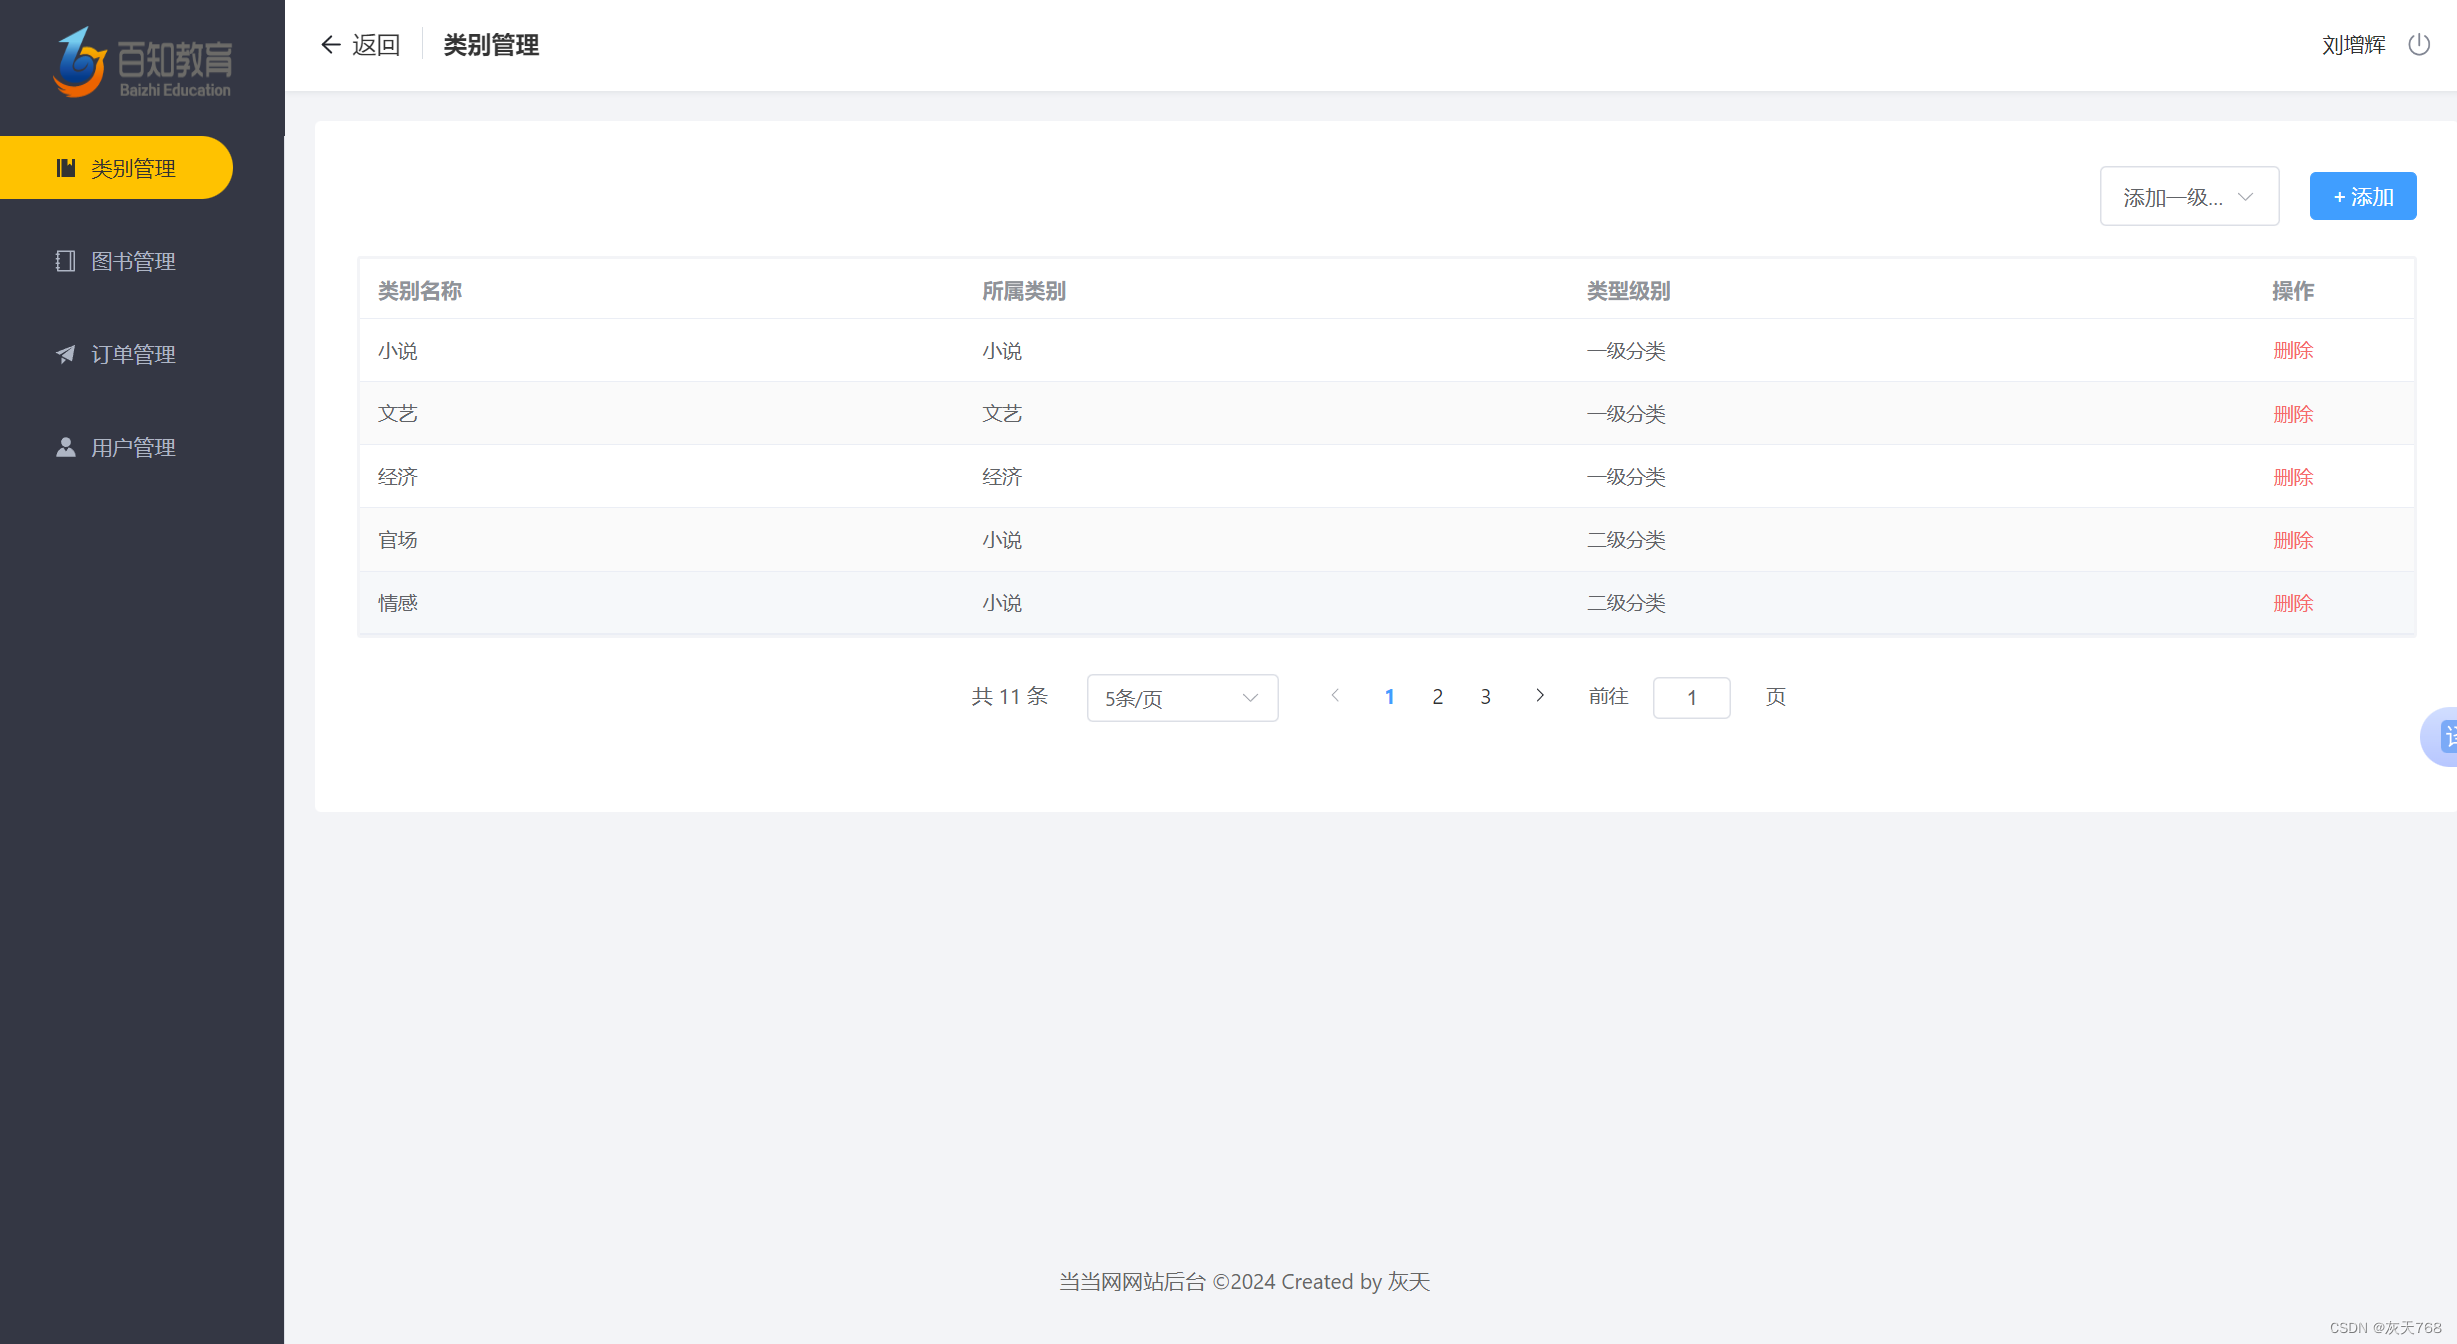Screen dimensions: 2457x1344
Task: Click the back arrow icon
Action: (330, 45)
